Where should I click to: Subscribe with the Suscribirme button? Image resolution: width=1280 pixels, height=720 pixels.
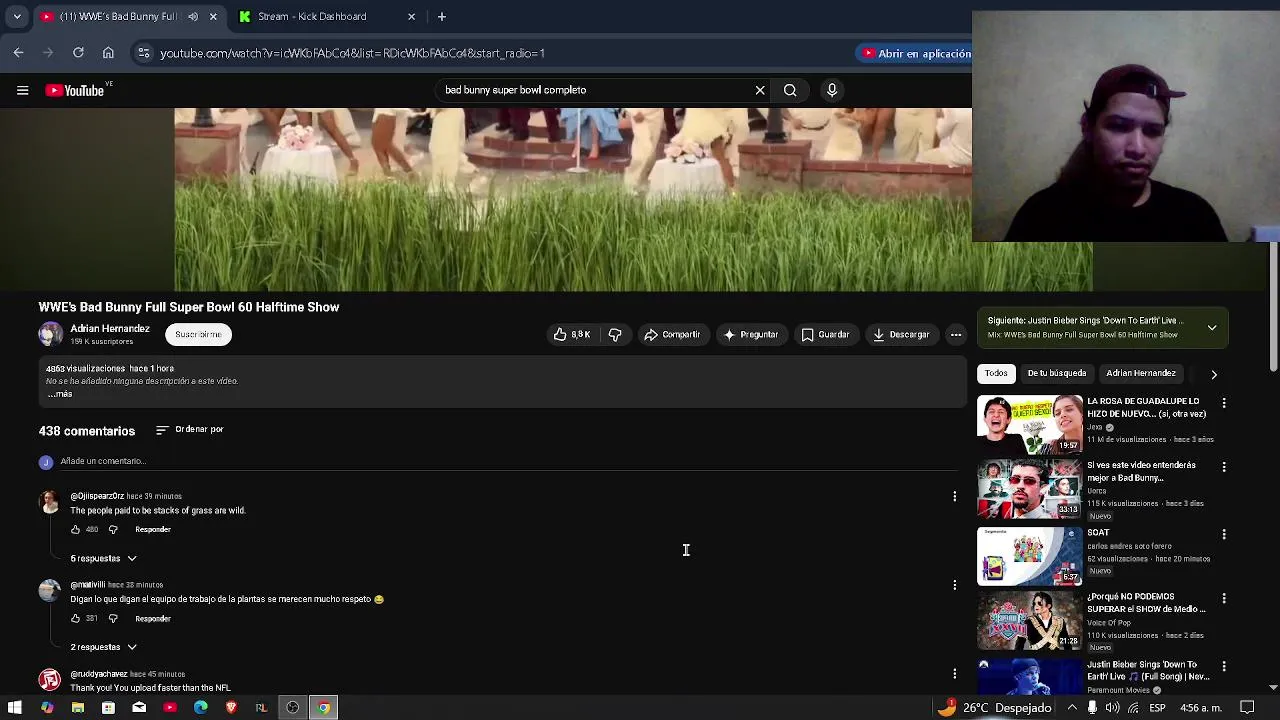pyautogui.click(x=198, y=334)
